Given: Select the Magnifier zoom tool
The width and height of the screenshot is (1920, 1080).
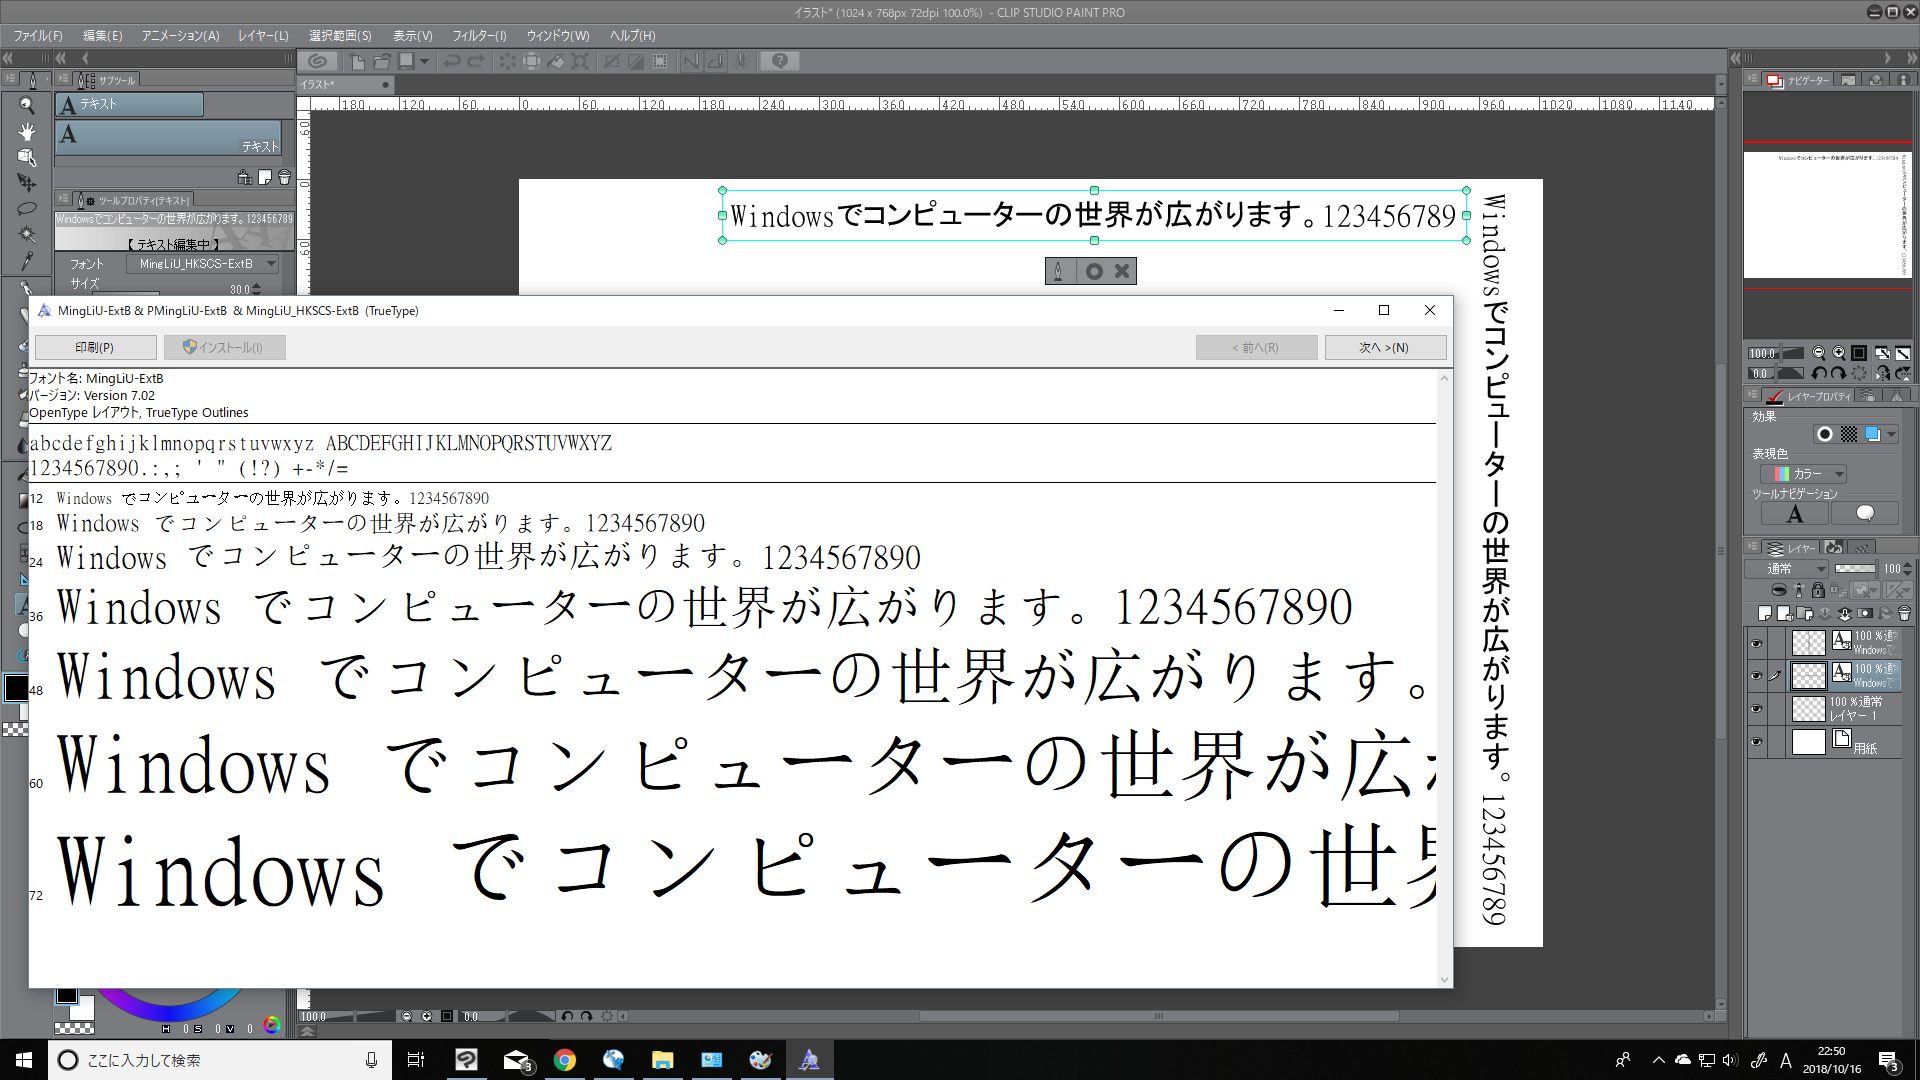Looking at the screenshot, I should pyautogui.click(x=27, y=105).
